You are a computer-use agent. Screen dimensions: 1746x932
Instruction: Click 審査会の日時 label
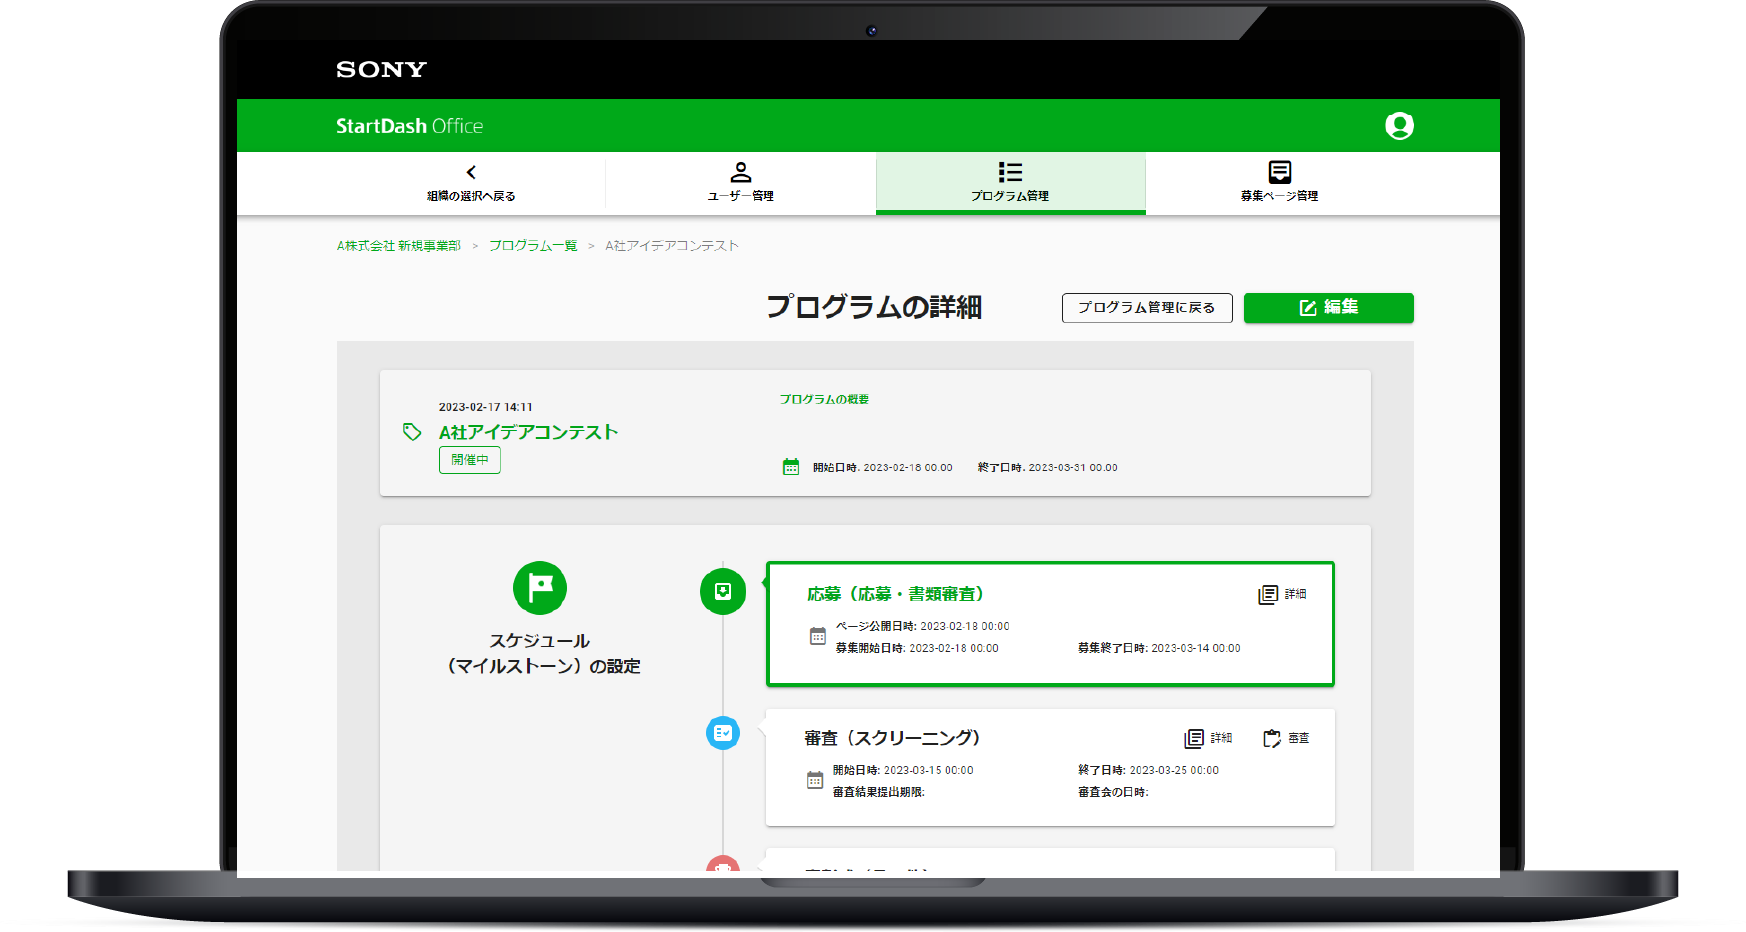coord(1113,792)
